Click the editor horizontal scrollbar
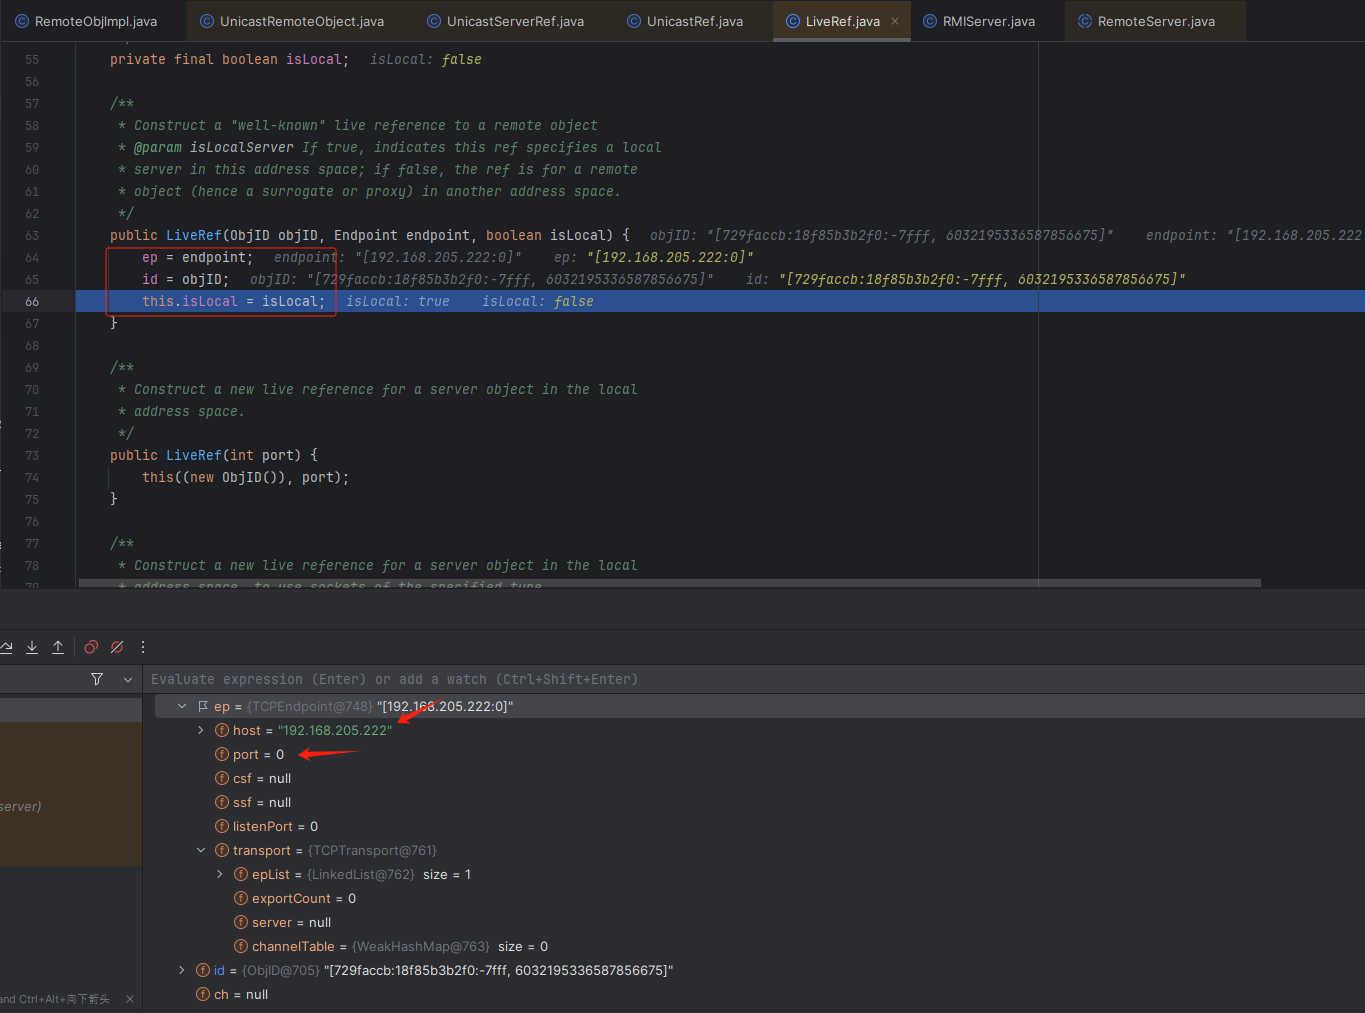This screenshot has width=1365, height=1013. pyautogui.click(x=670, y=583)
